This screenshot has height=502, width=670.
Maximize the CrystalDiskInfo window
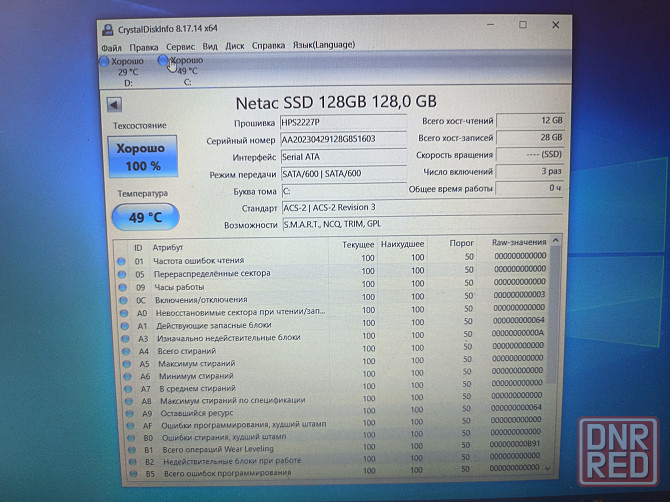[523, 25]
